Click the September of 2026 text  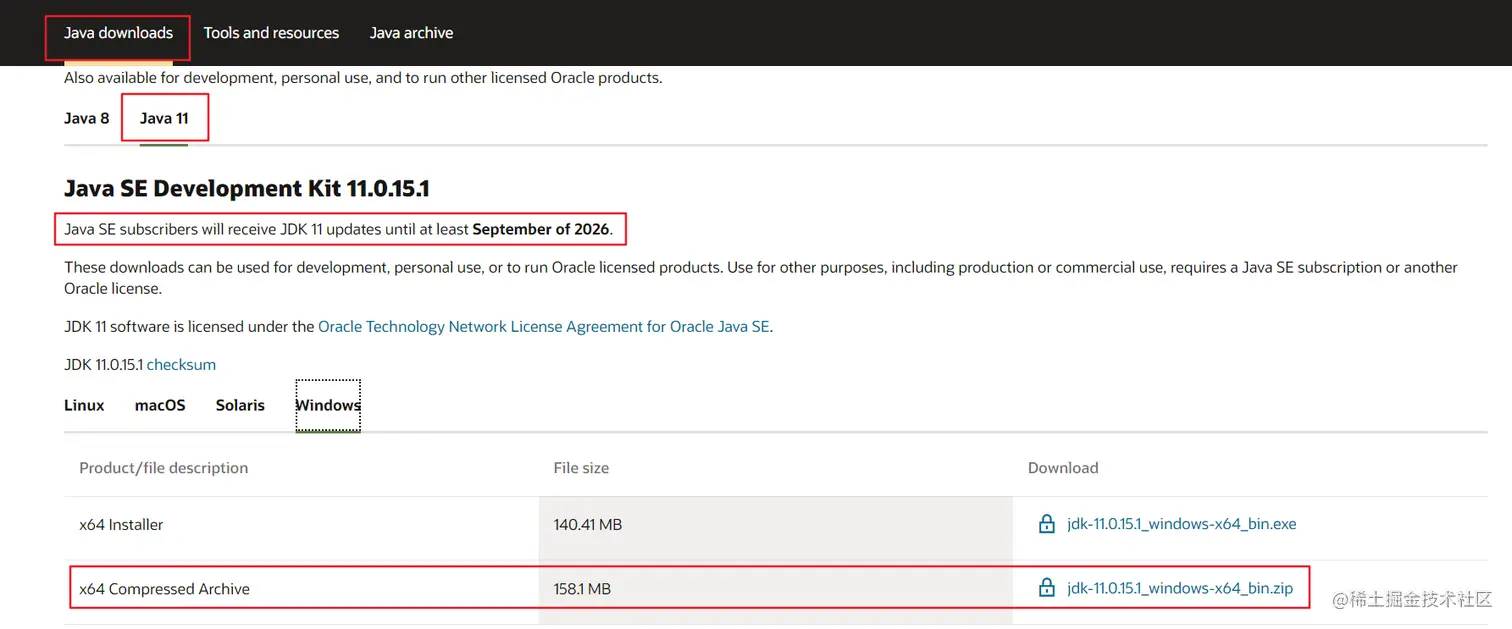tap(541, 229)
